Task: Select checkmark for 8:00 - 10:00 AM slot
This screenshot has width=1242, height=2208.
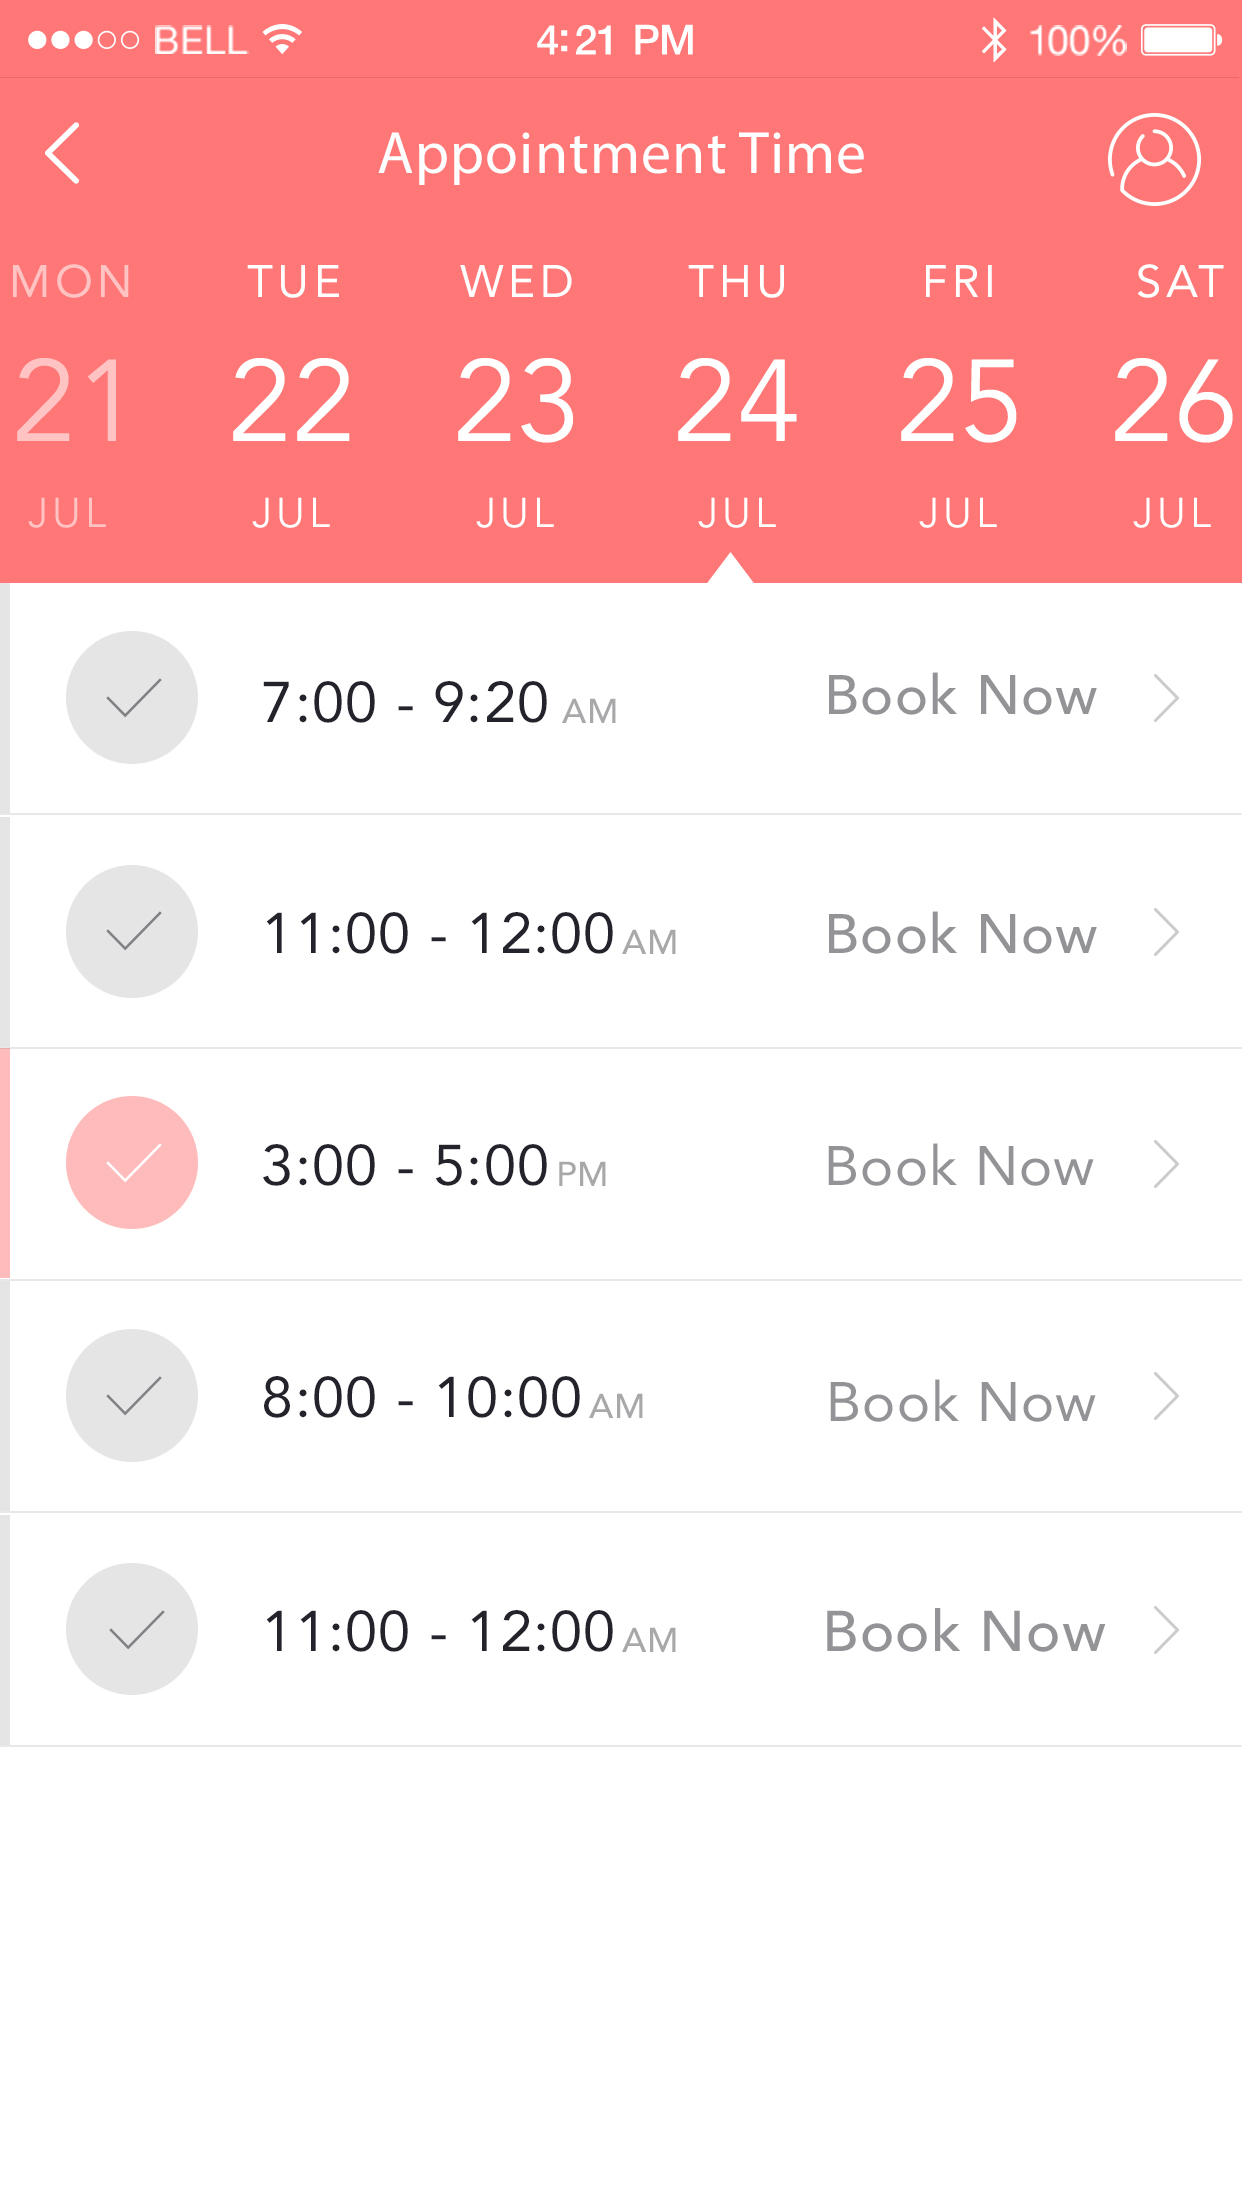Action: click(x=132, y=1395)
